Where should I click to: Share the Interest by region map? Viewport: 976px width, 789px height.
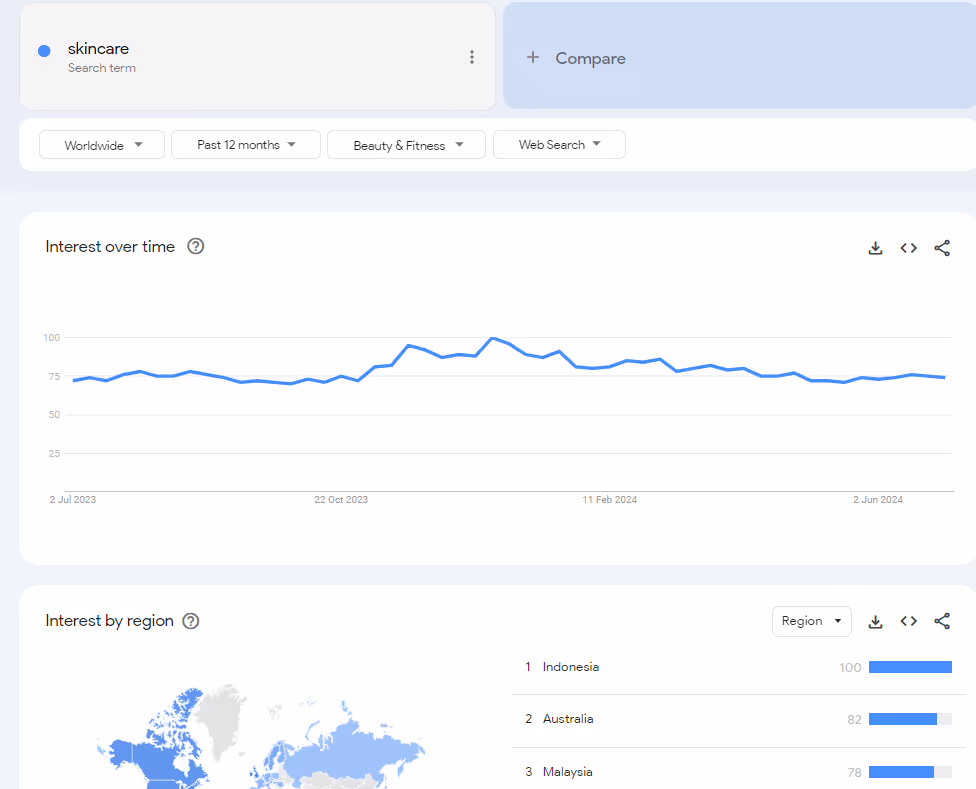(941, 621)
